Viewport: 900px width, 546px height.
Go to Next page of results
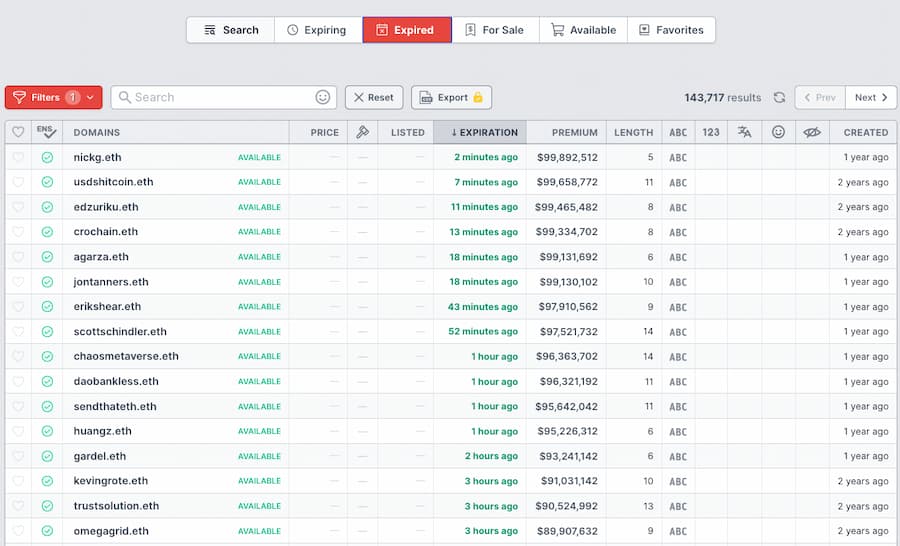point(871,98)
